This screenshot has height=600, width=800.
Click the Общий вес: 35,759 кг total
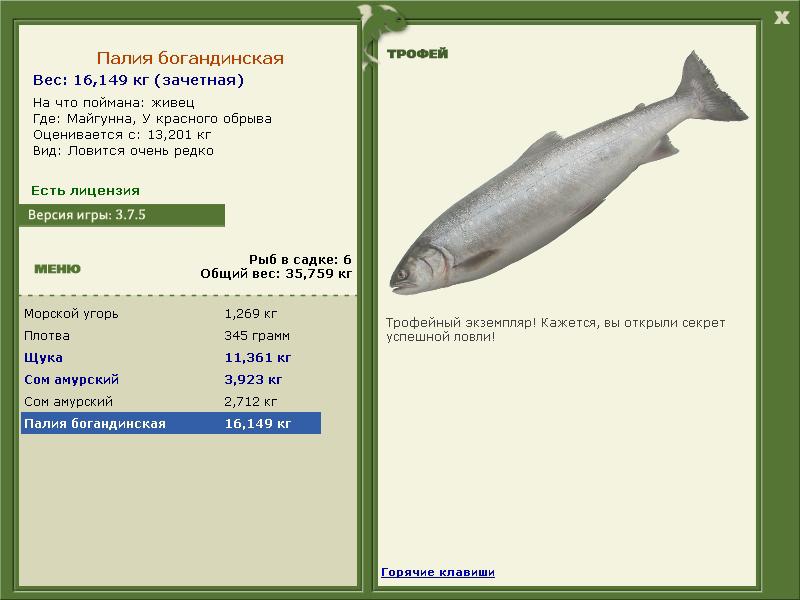pos(276,274)
